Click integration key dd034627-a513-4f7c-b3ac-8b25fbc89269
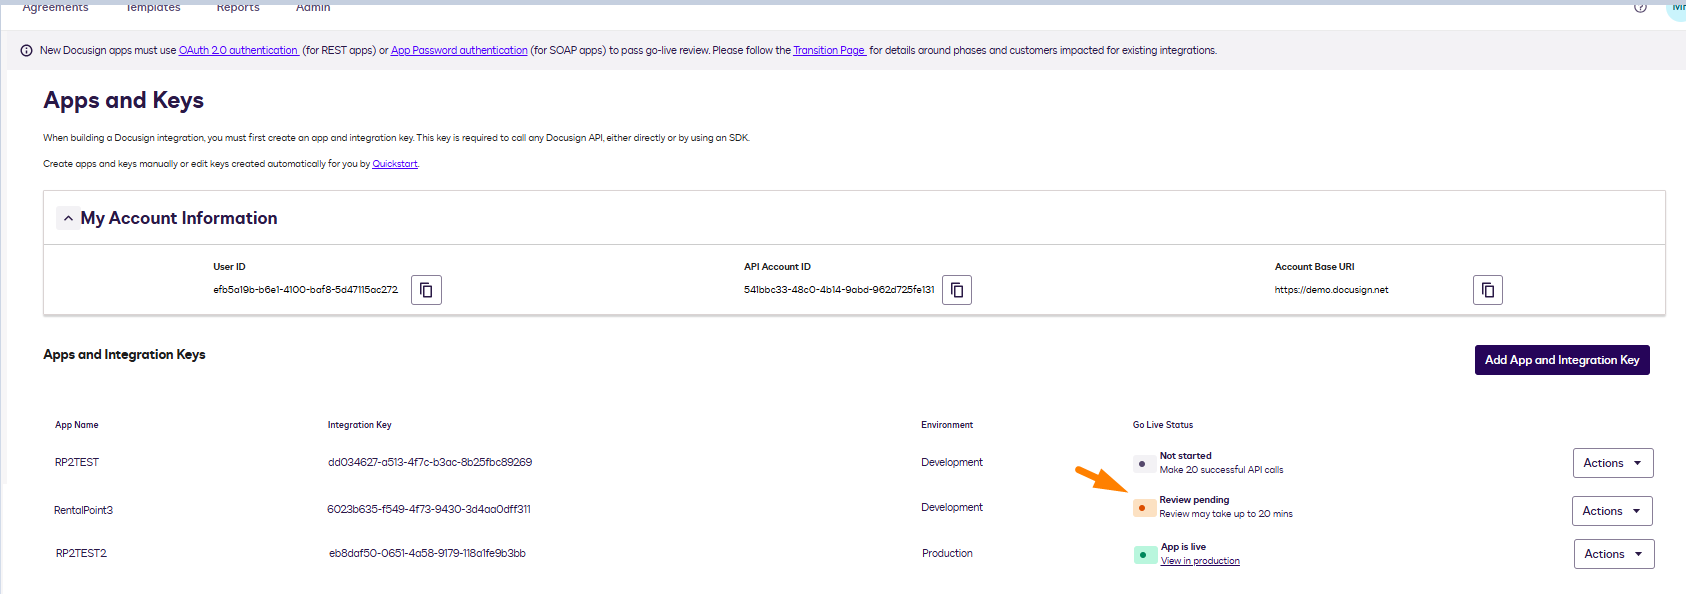This screenshot has height=594, width=1686. [430, 462]
